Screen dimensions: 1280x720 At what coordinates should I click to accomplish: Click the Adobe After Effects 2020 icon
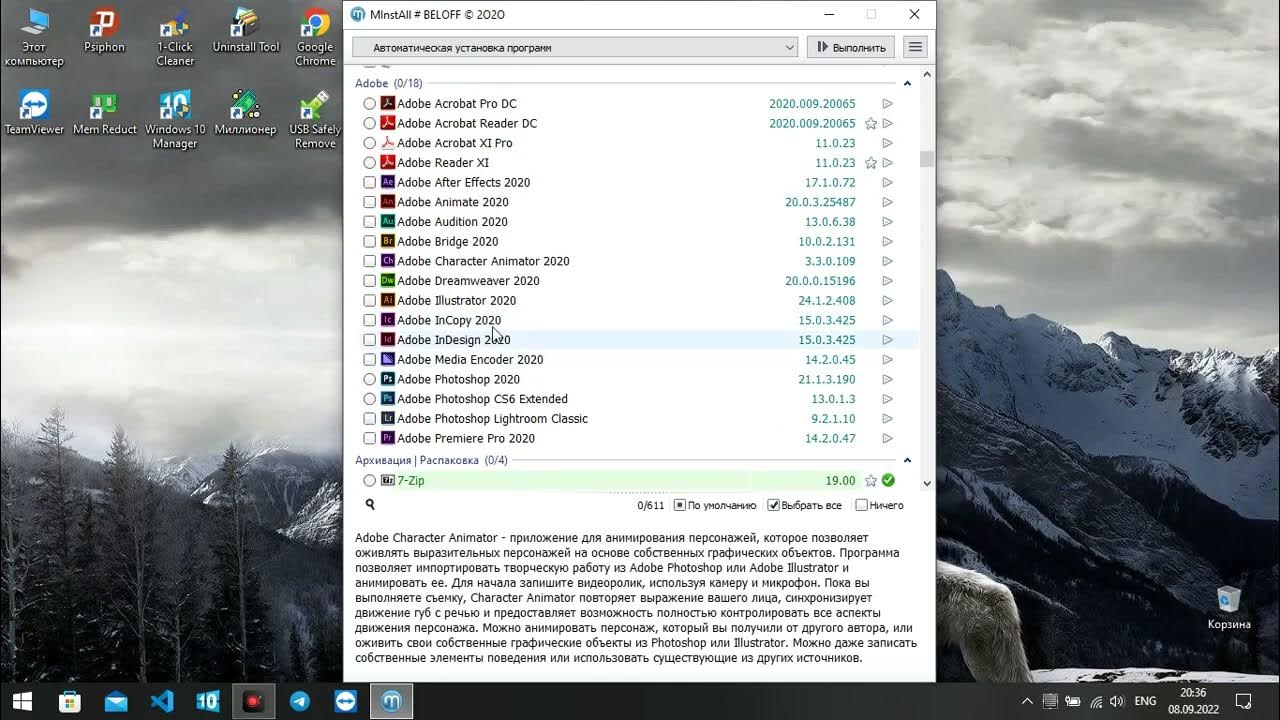point(388,182)
